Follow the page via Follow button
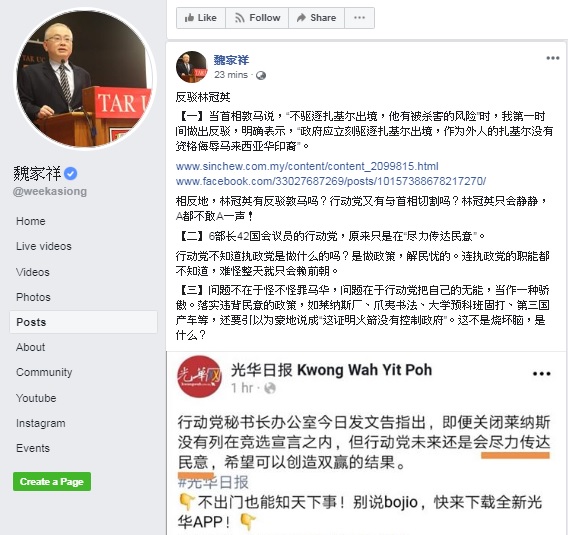Viewport: 568px width, 535px height. [x=257, y=18]
